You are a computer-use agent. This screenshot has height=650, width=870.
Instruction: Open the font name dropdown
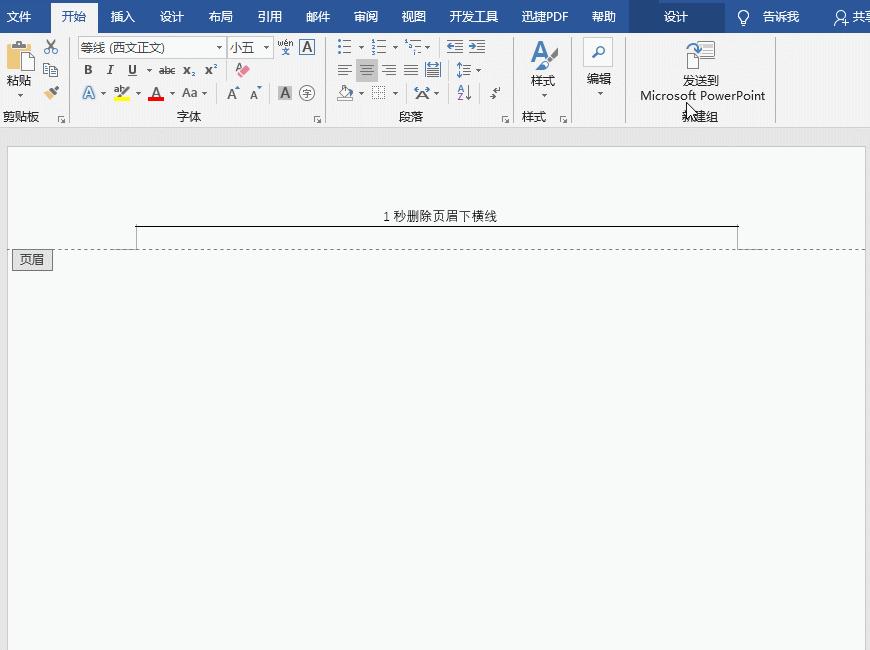pyautogui.click(x=219, y=47)
